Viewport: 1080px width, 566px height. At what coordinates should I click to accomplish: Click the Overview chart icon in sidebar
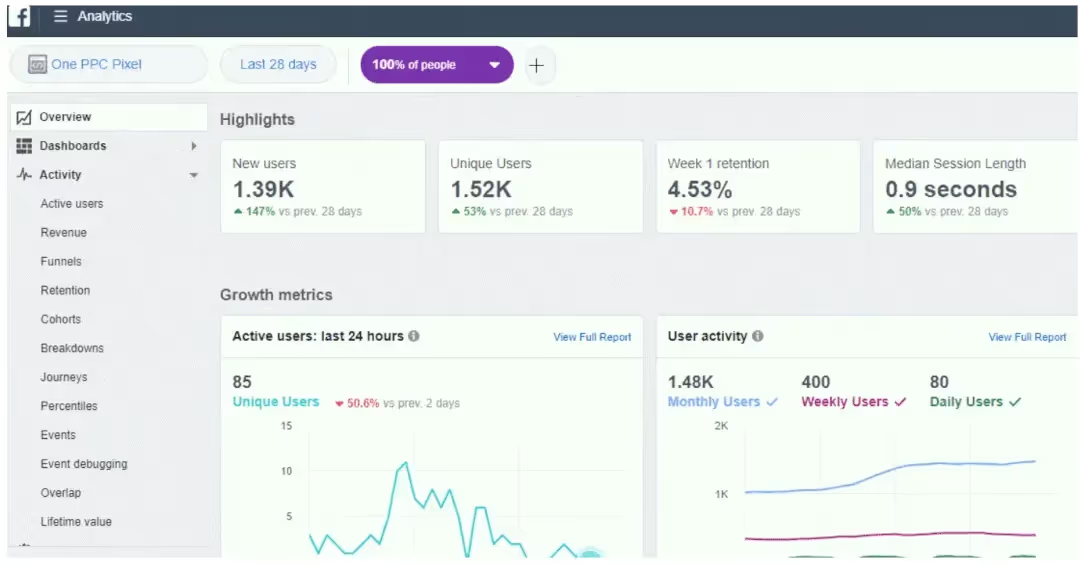tap(25, 117)
